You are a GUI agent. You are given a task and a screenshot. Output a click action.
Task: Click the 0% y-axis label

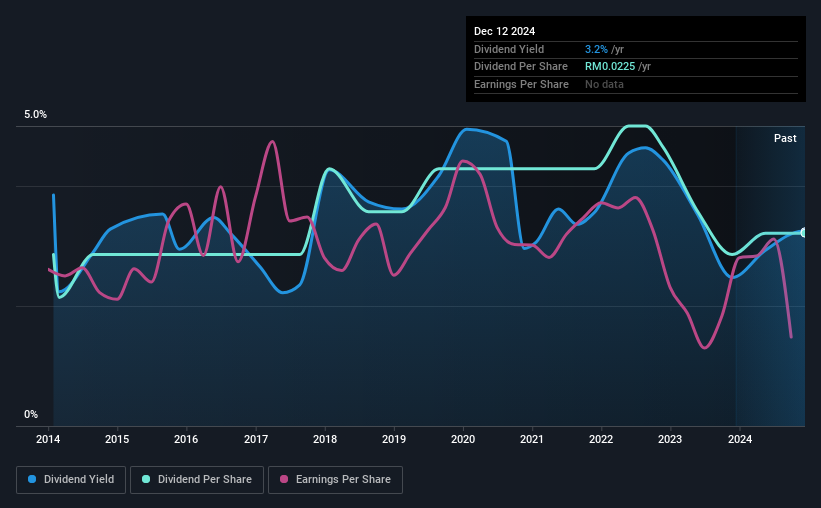coord(31,414)
